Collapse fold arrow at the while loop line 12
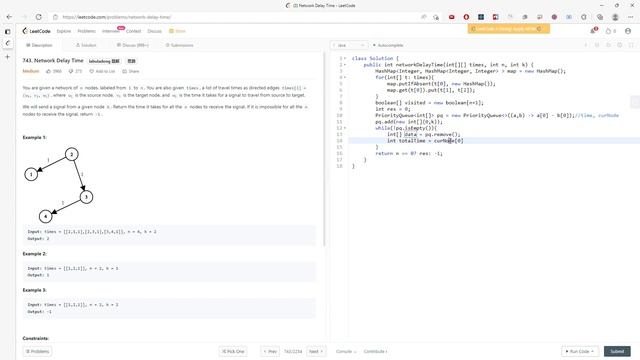The width and height of the screenshot is (640, 360). pos(345,128)
